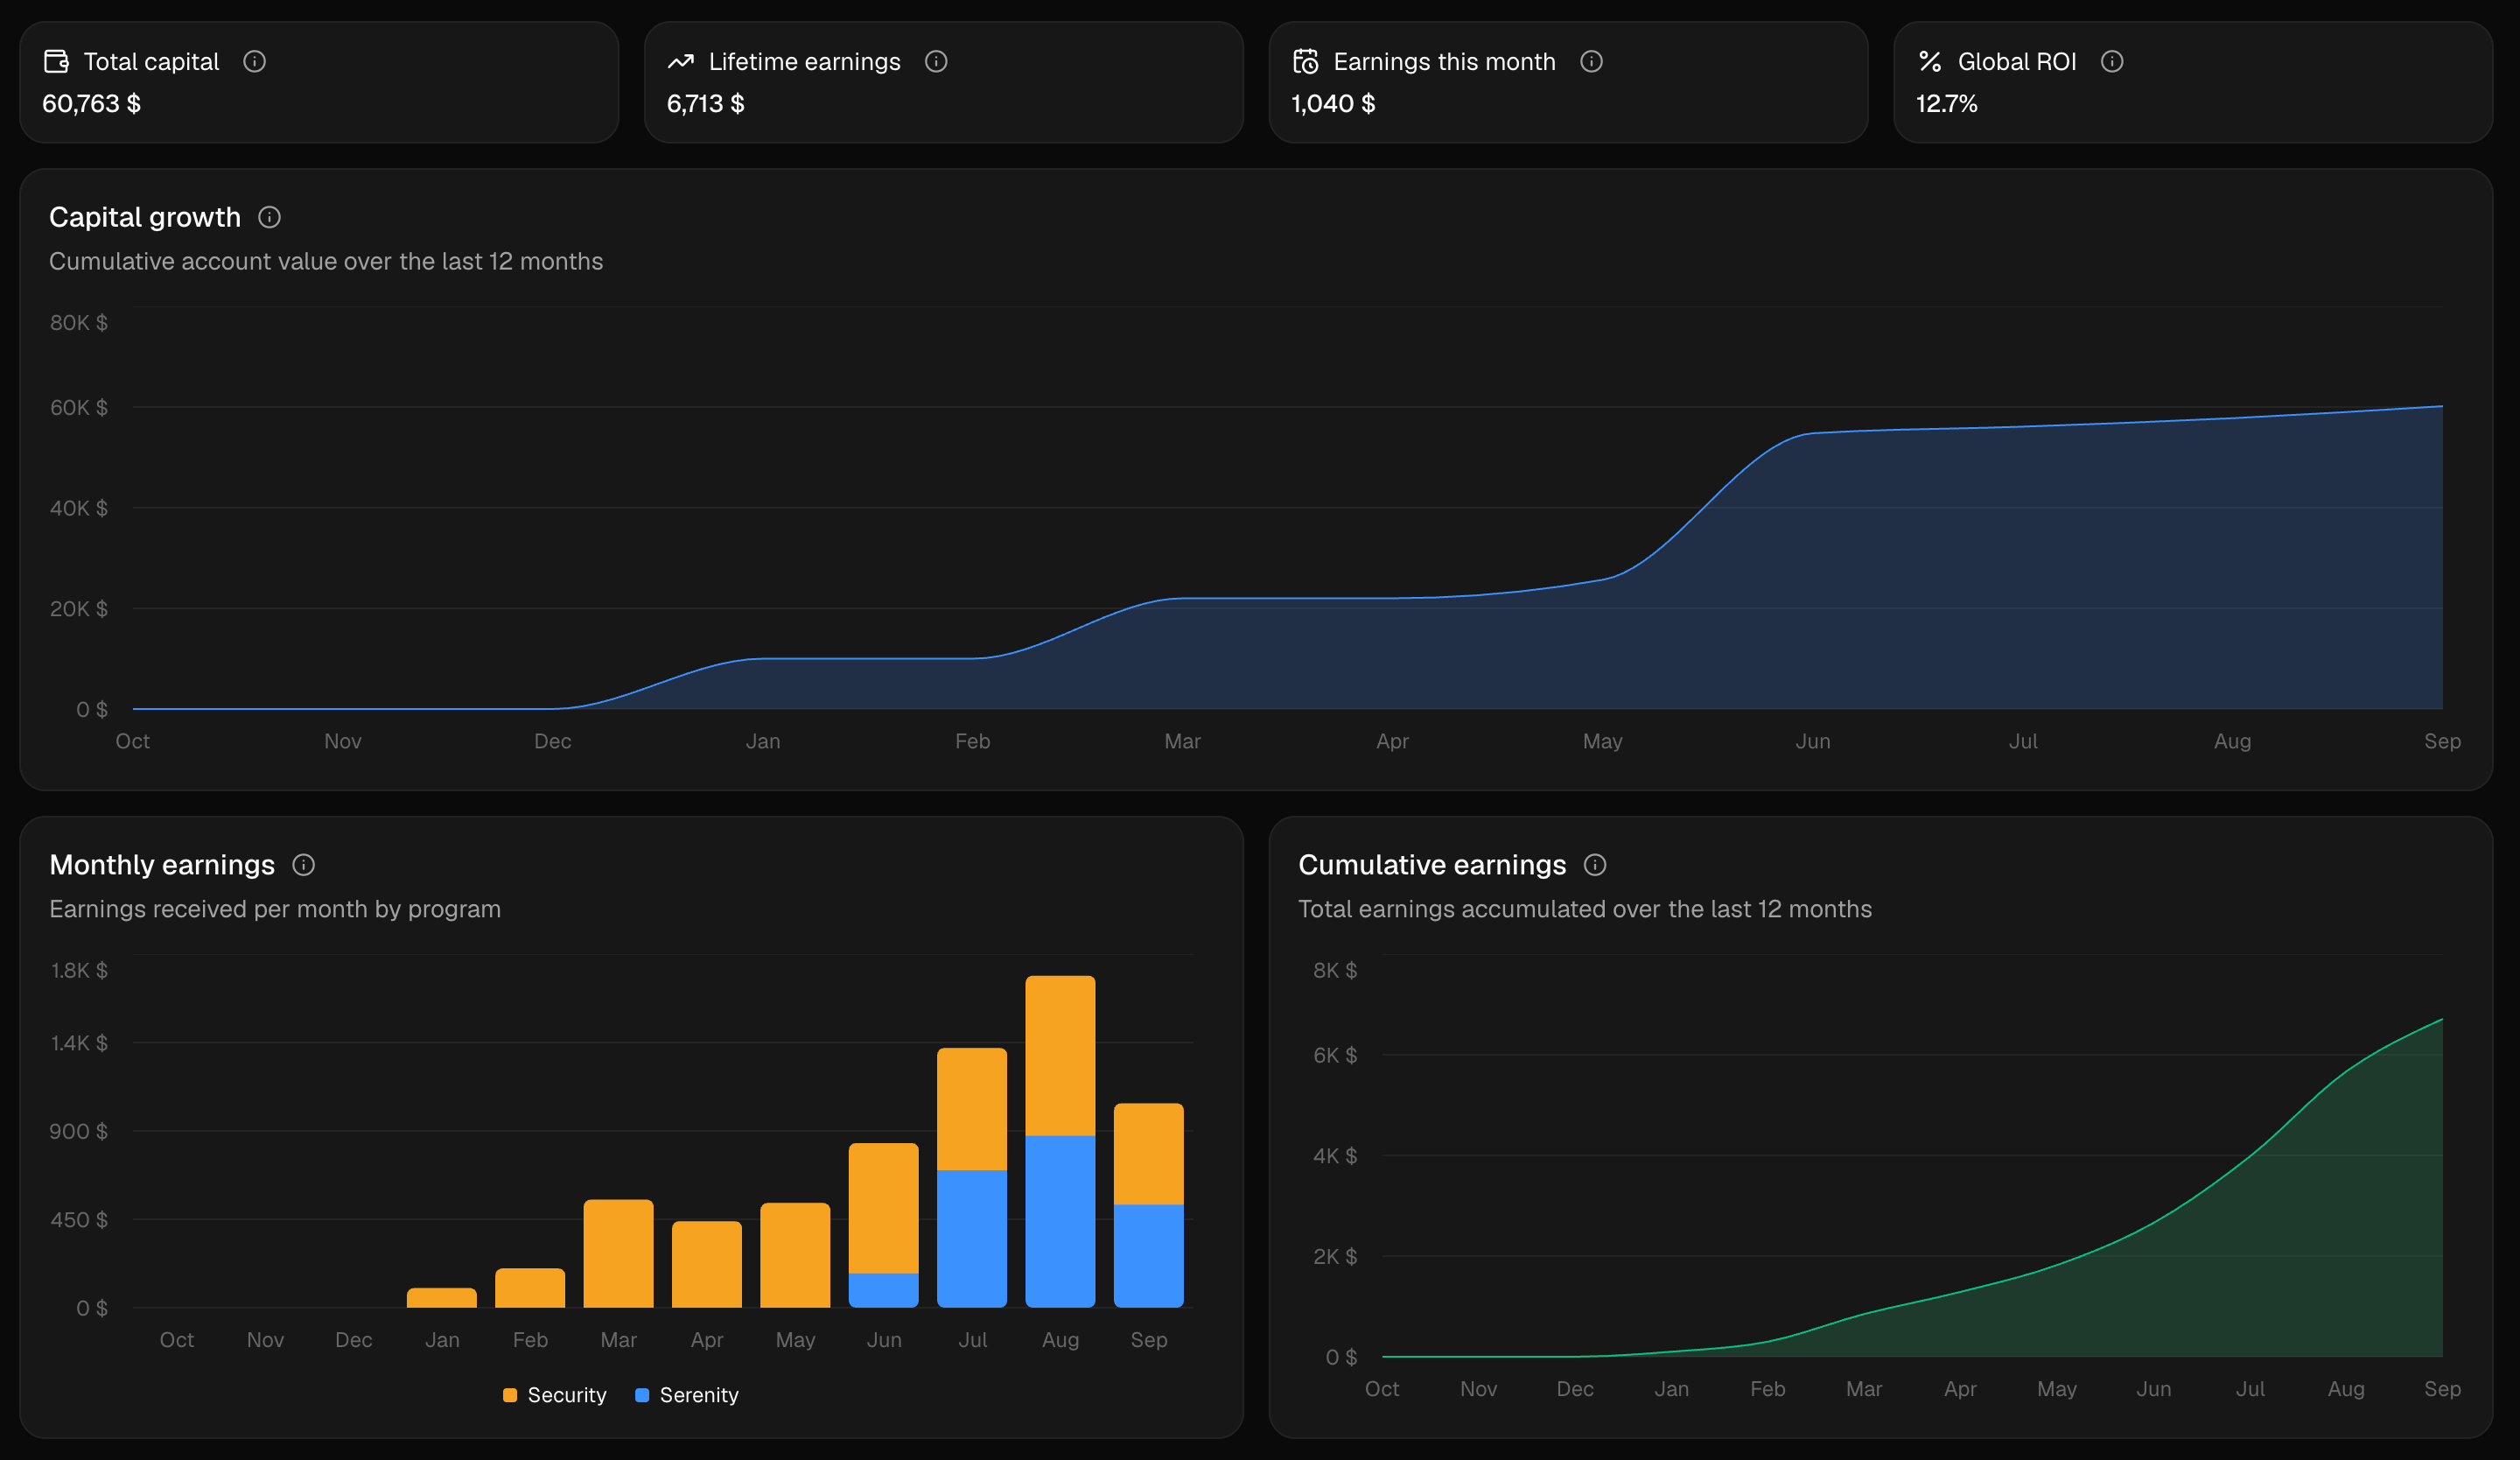Image resolution: width=2520 pixels, height=1460 pixels.
Task: Click the June bar in Monthly earnings
Action: 884,1225
